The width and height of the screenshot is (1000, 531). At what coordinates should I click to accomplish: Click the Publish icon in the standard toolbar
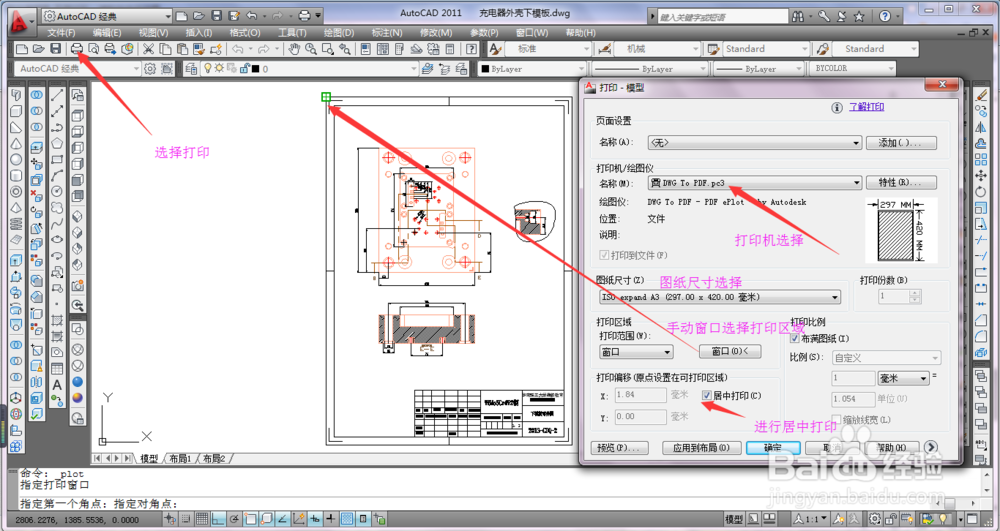(x=110, y=48)
